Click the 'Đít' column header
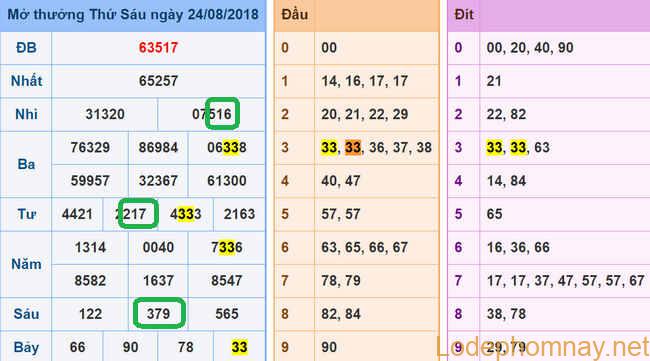The image size is (650, 361). (464, 15)
